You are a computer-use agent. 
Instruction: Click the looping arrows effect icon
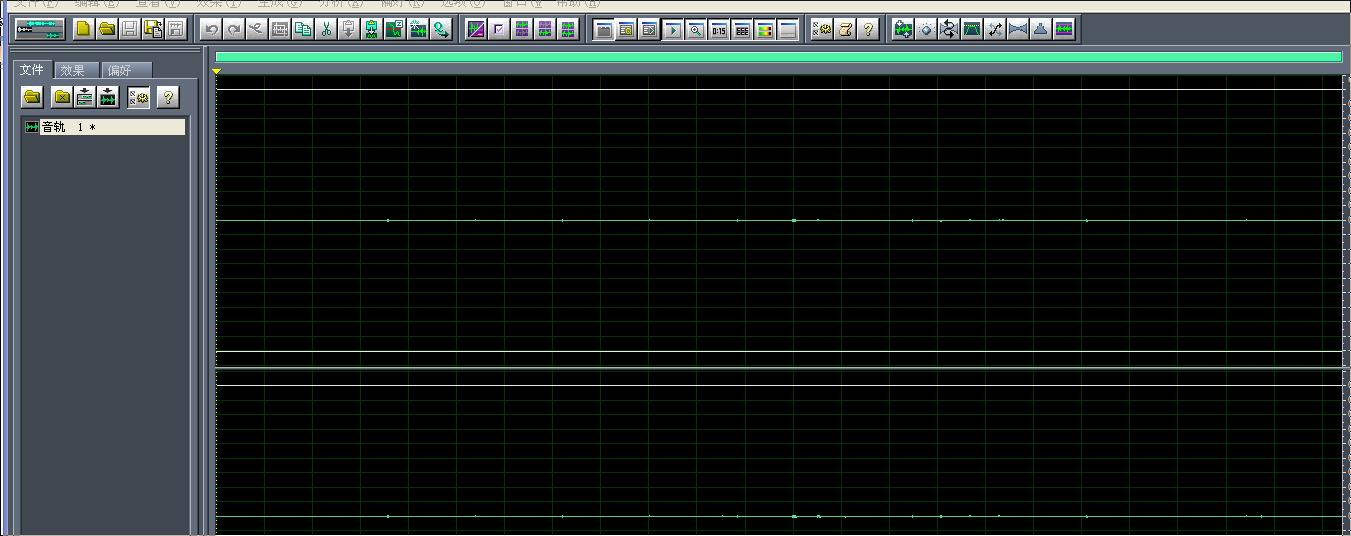[x=949, y=29]
